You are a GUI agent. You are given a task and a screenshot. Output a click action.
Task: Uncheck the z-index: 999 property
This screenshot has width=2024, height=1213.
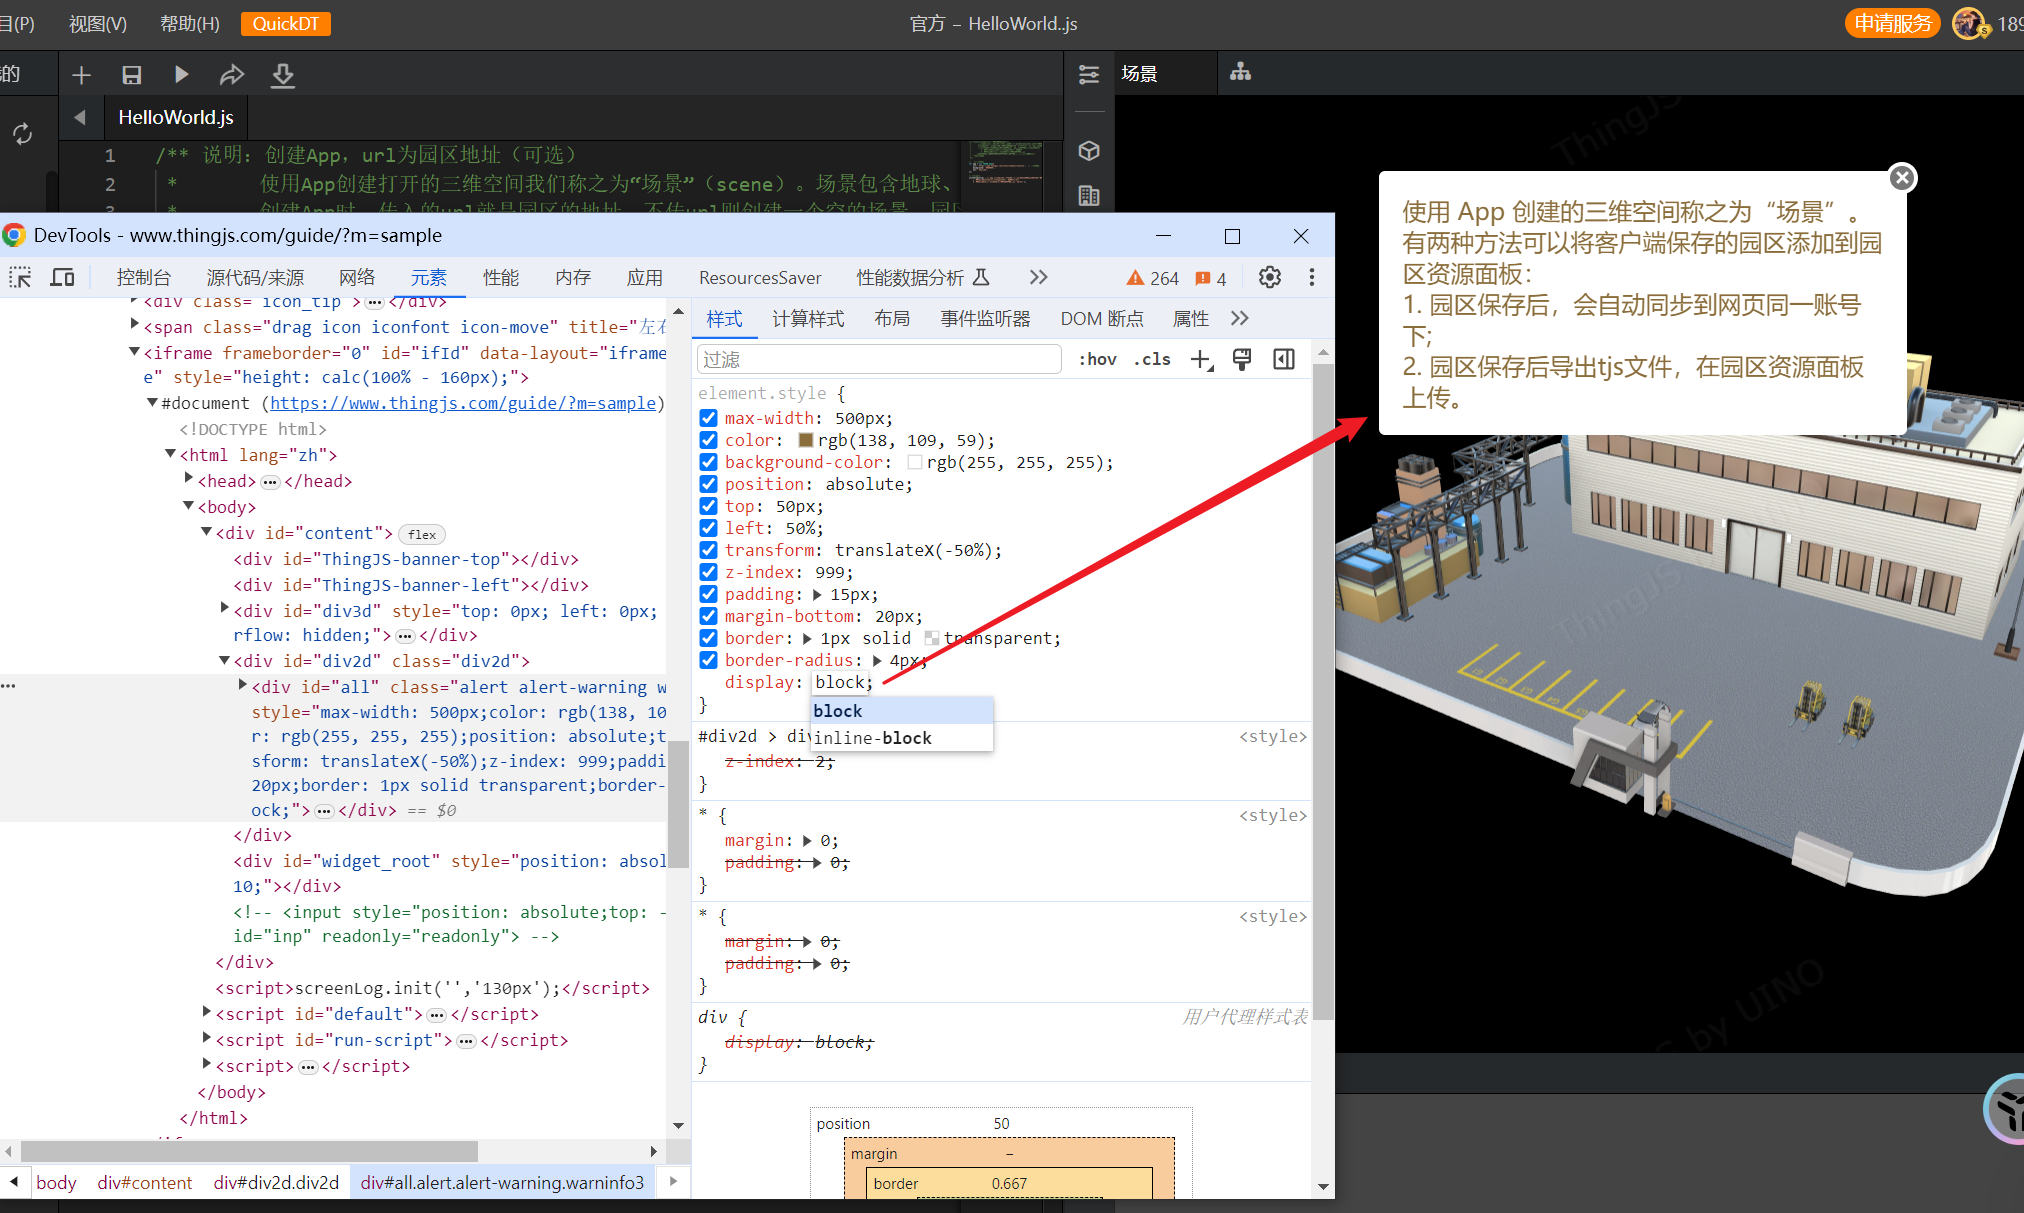708,572
